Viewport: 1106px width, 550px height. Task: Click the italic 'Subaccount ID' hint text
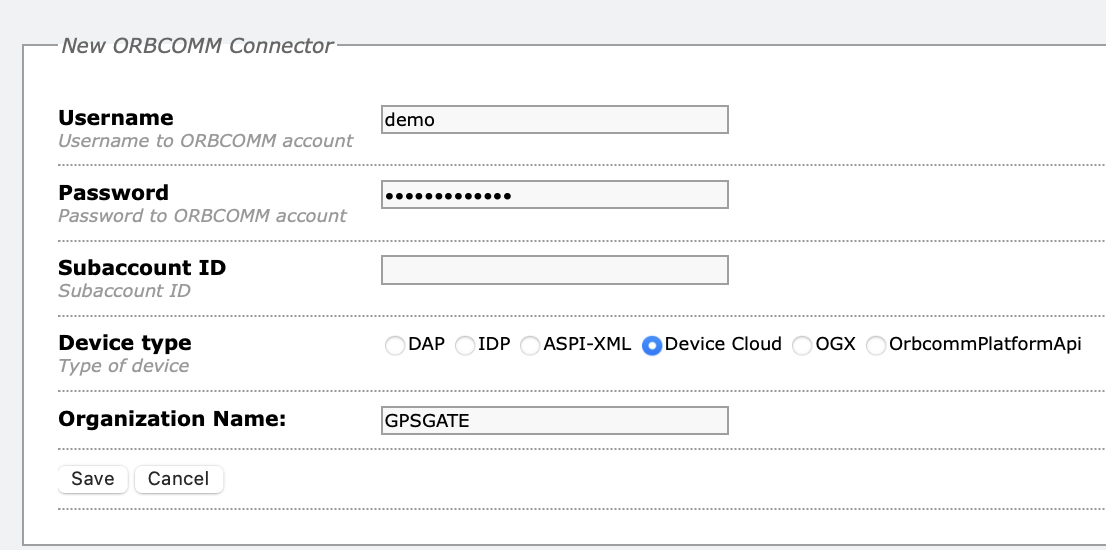coord(124,291)
